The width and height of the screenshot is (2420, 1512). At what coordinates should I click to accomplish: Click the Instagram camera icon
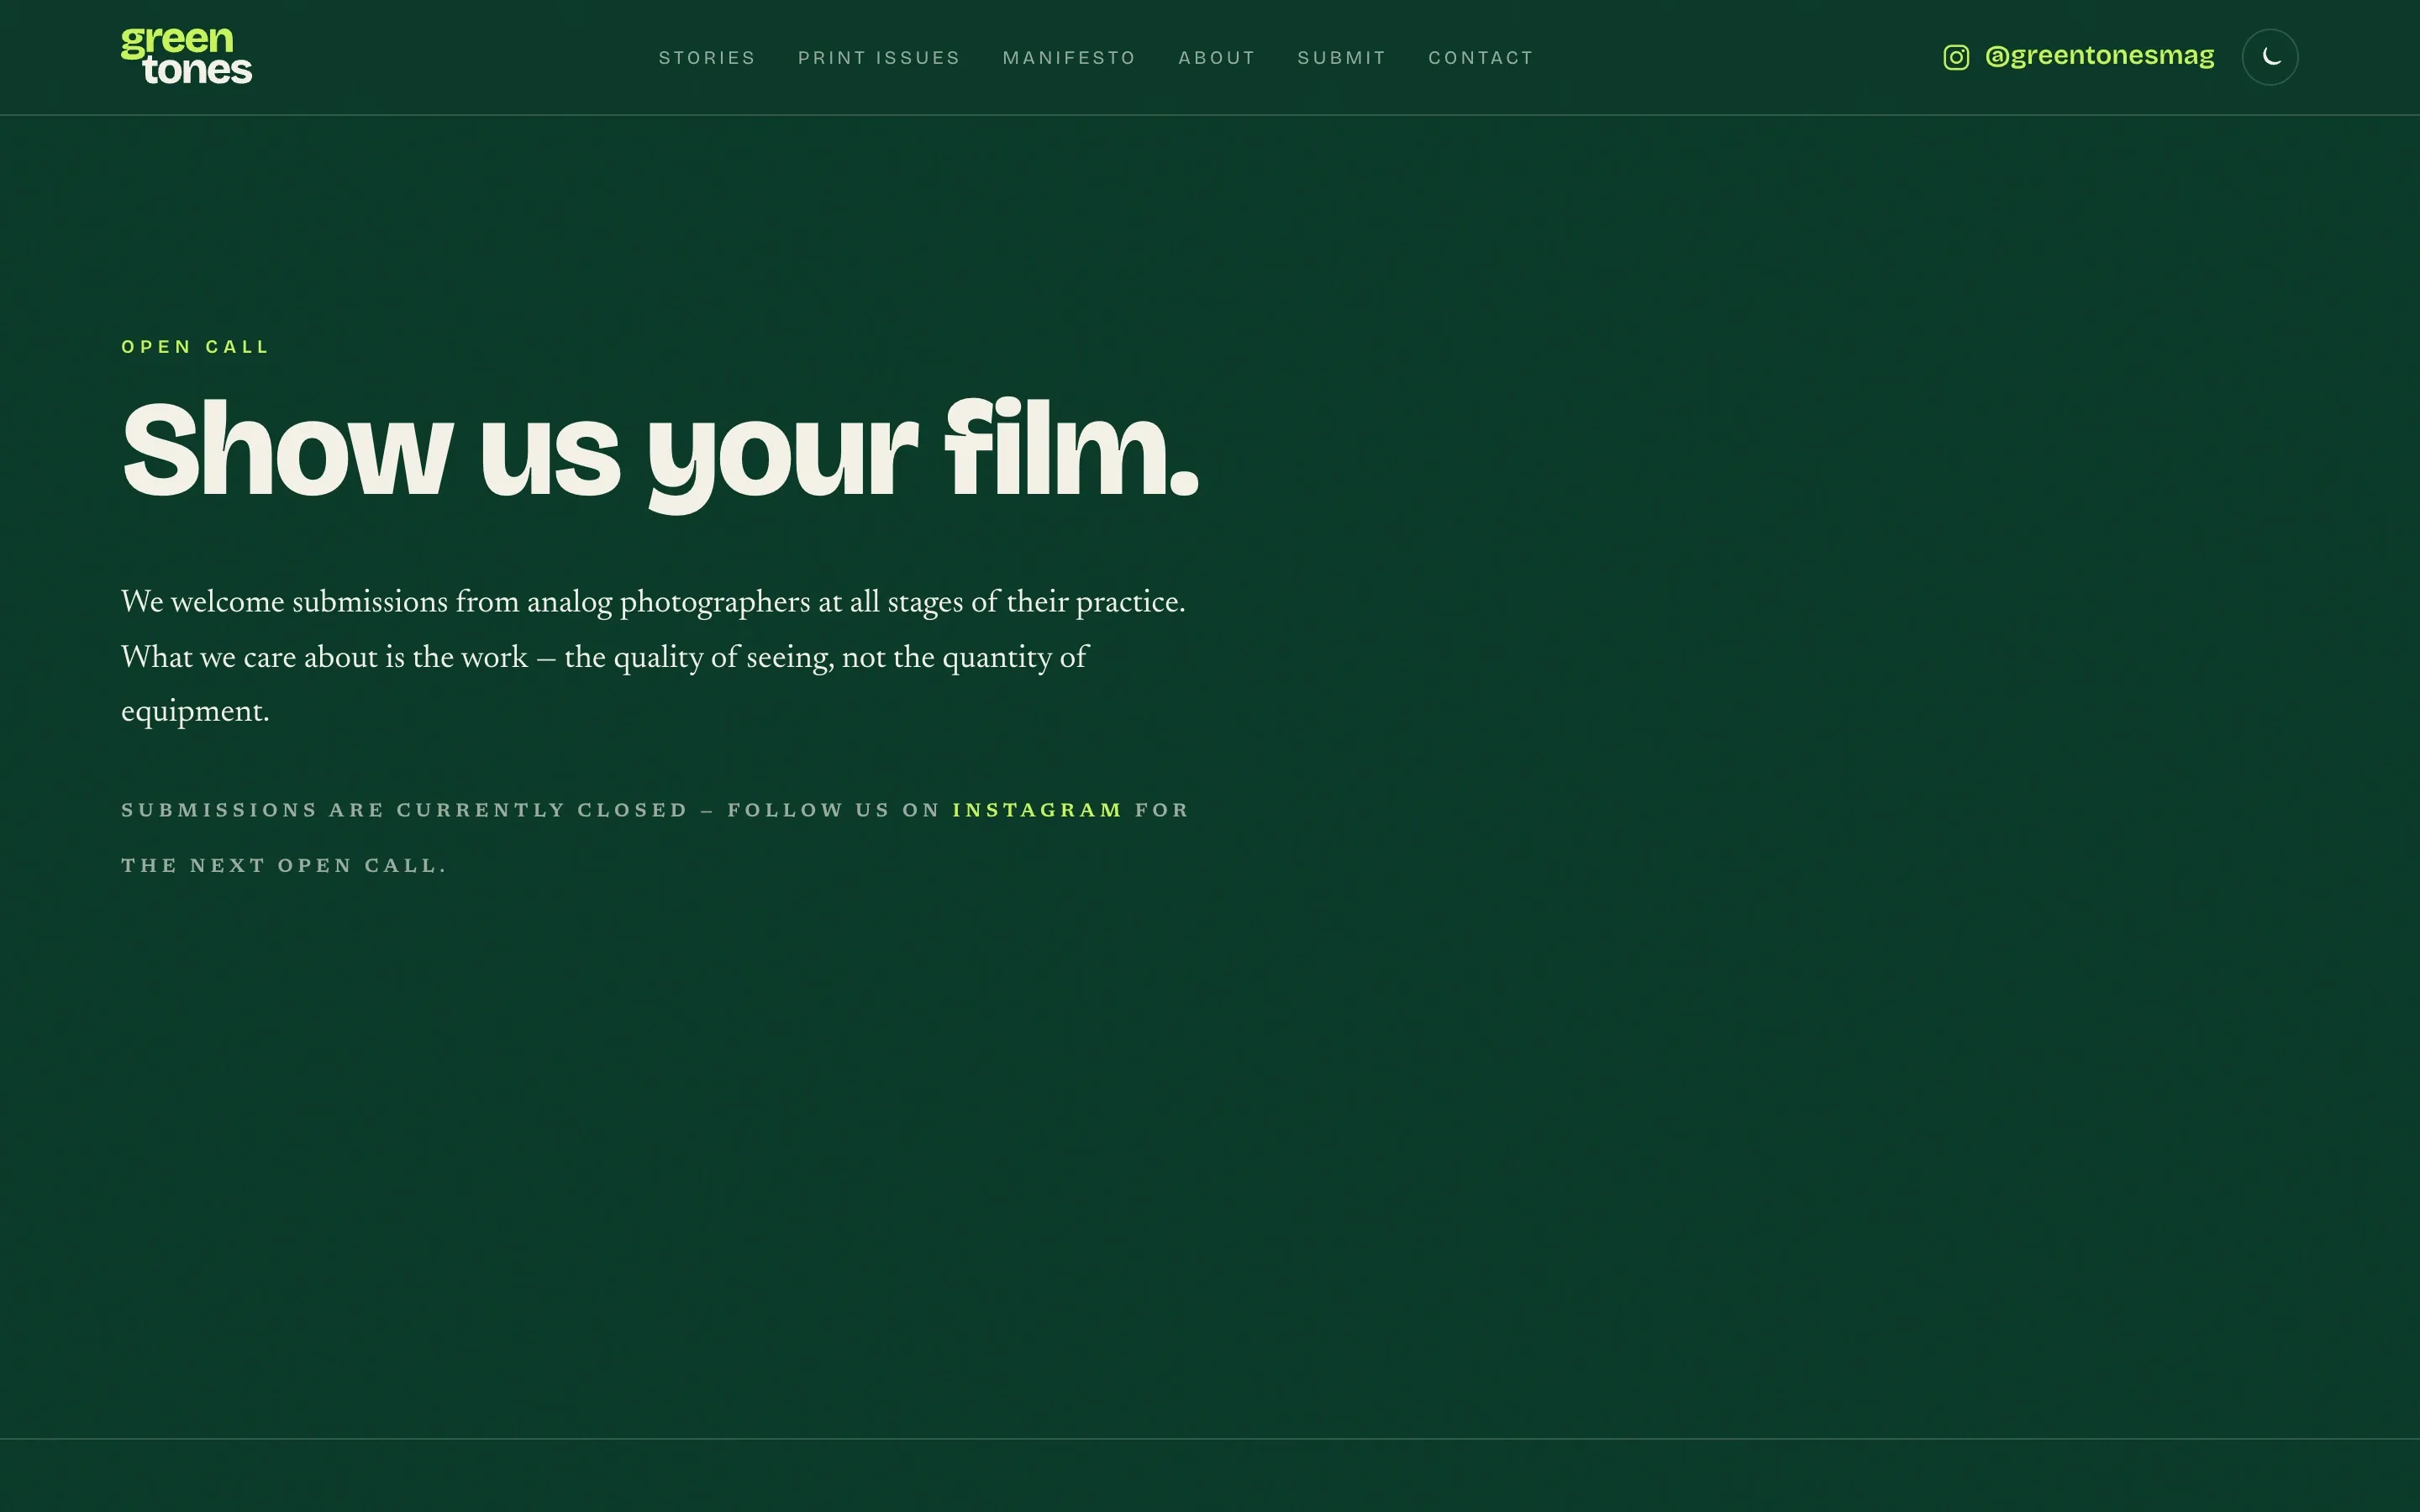click(1956, 57)
